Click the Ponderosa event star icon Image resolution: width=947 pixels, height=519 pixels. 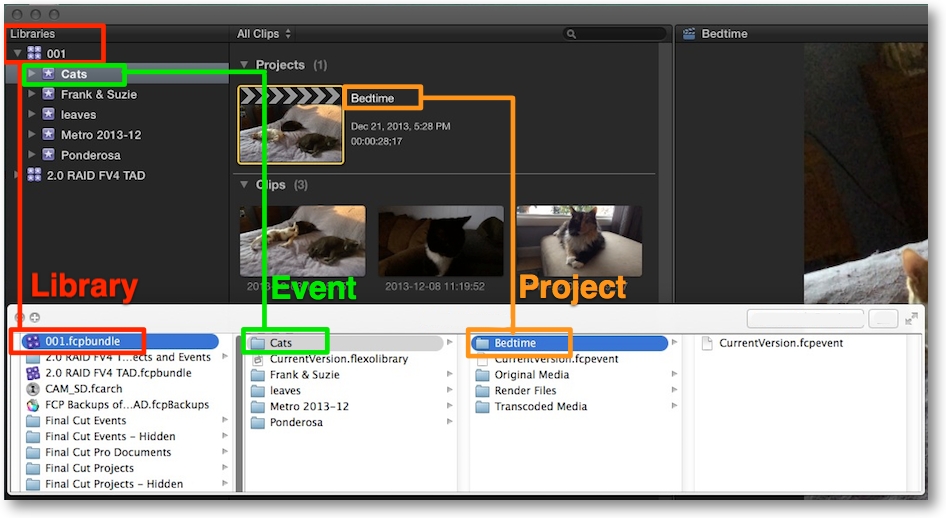(48, 155)
